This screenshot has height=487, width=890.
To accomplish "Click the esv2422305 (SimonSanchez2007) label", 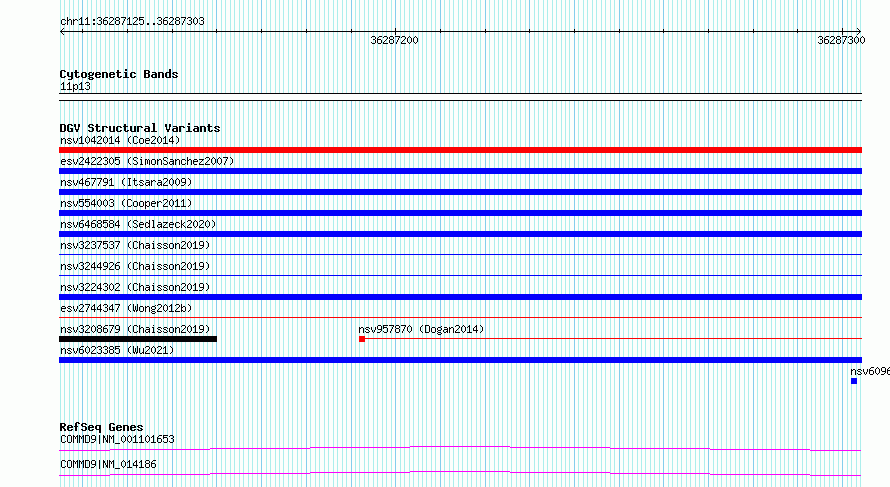I will [x=147, y=161].
